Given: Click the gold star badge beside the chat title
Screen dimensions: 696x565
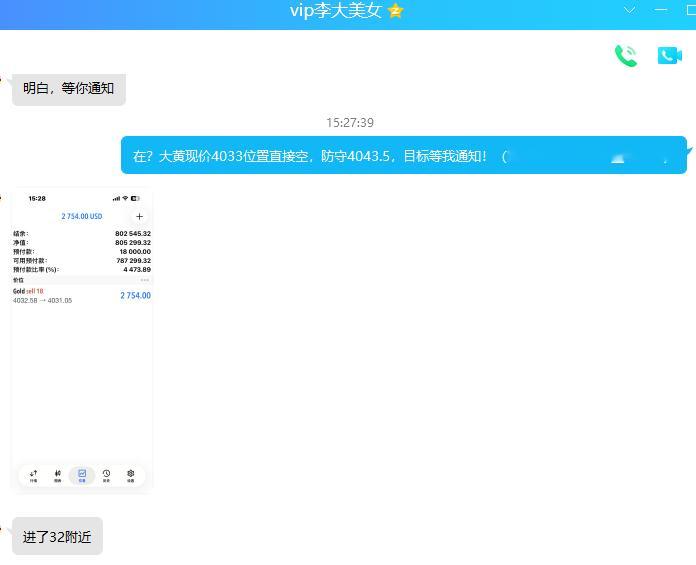Looking at the screenshot, I should pyautogui.click(x=395, y=11).
